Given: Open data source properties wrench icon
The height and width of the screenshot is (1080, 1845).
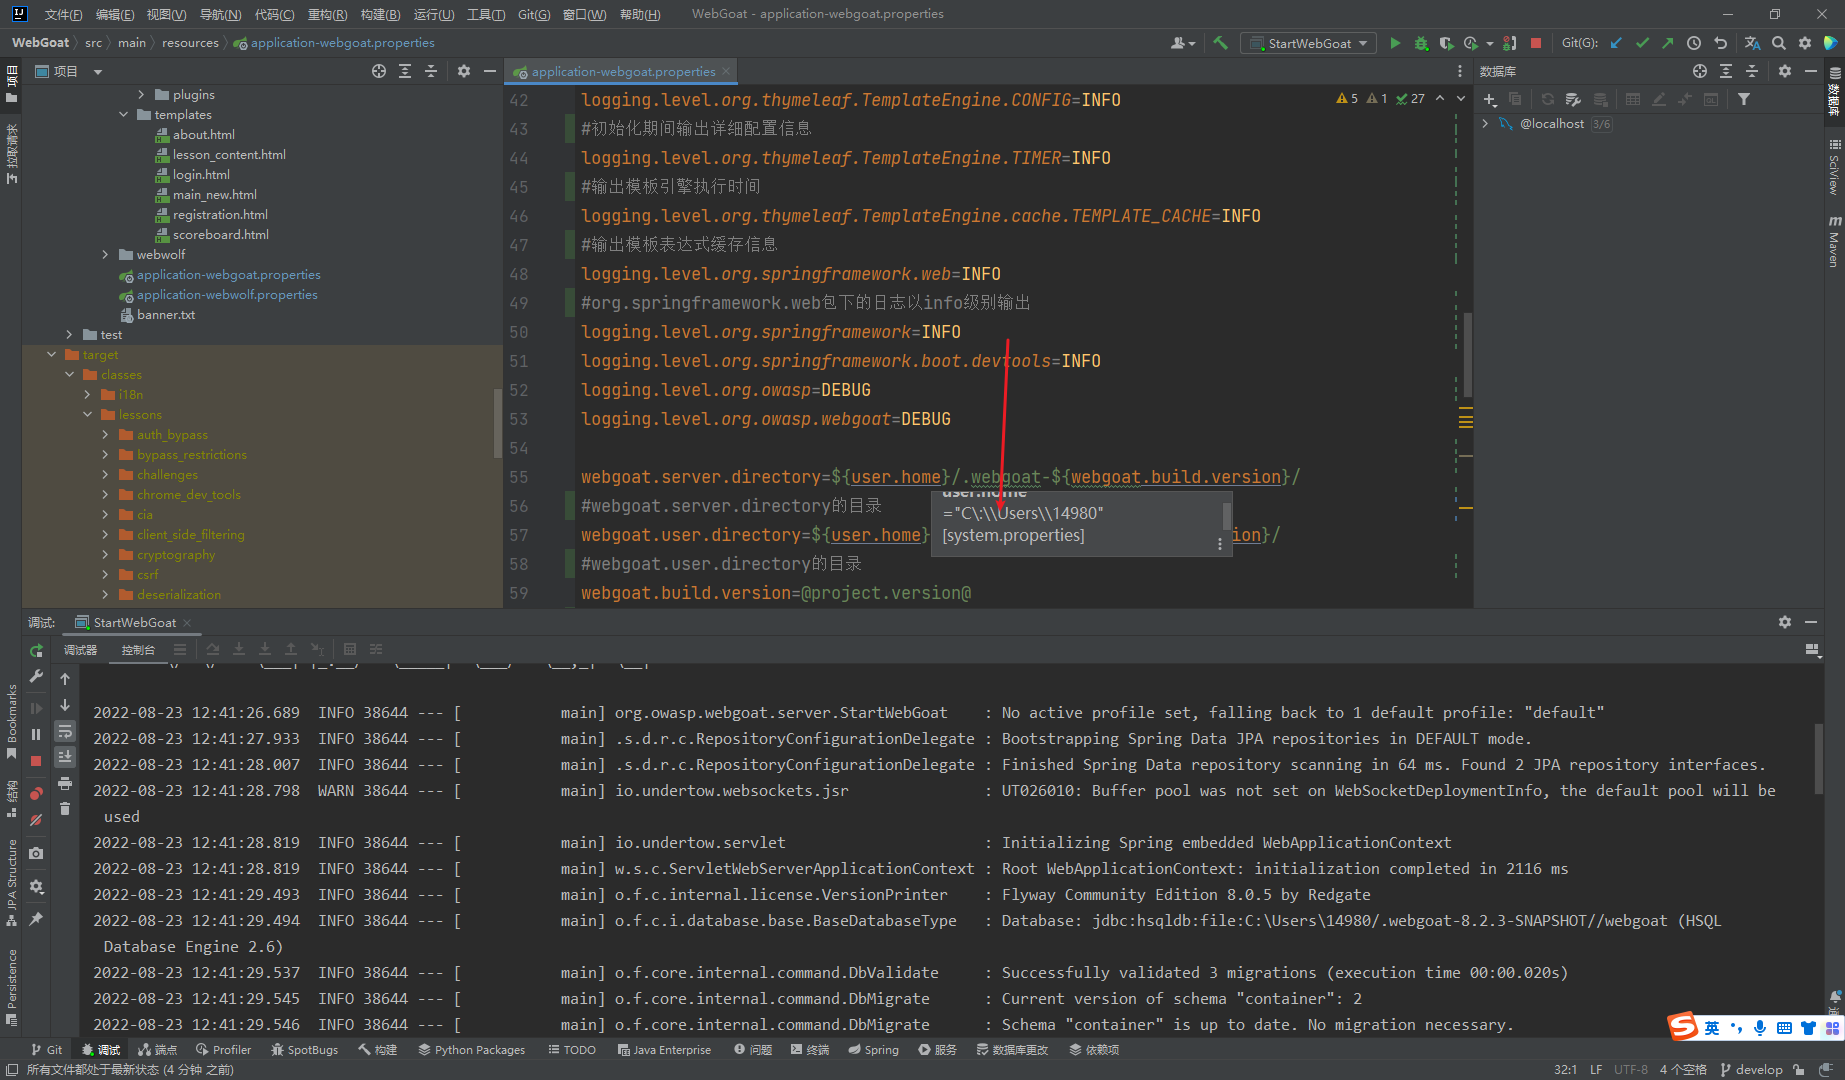Looking at the screenshot, I should (x=1573, y=99).
